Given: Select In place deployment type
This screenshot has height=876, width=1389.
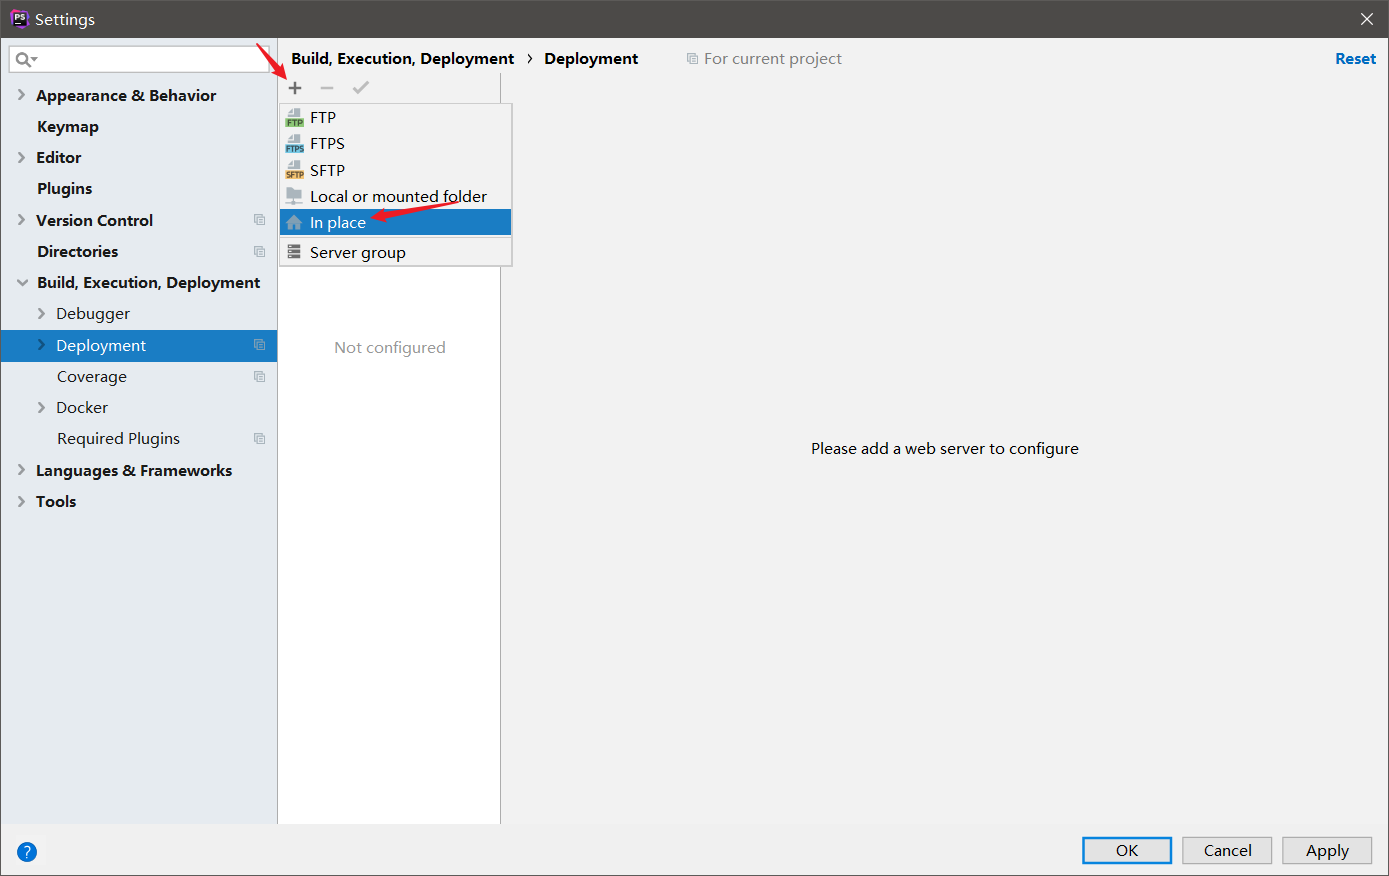Looking at the screenshot, I should click(x=337, y=221).
